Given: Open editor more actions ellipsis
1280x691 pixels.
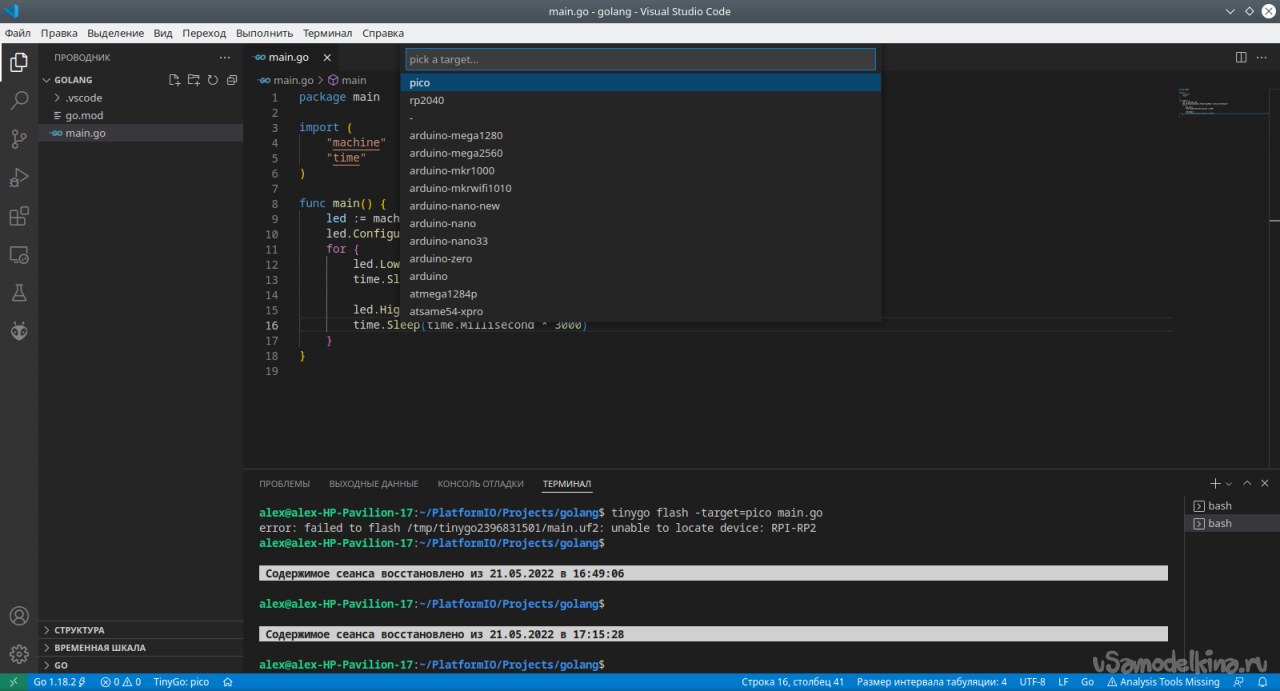Looking at the screenshot, I should click(x=1263, y=58).
